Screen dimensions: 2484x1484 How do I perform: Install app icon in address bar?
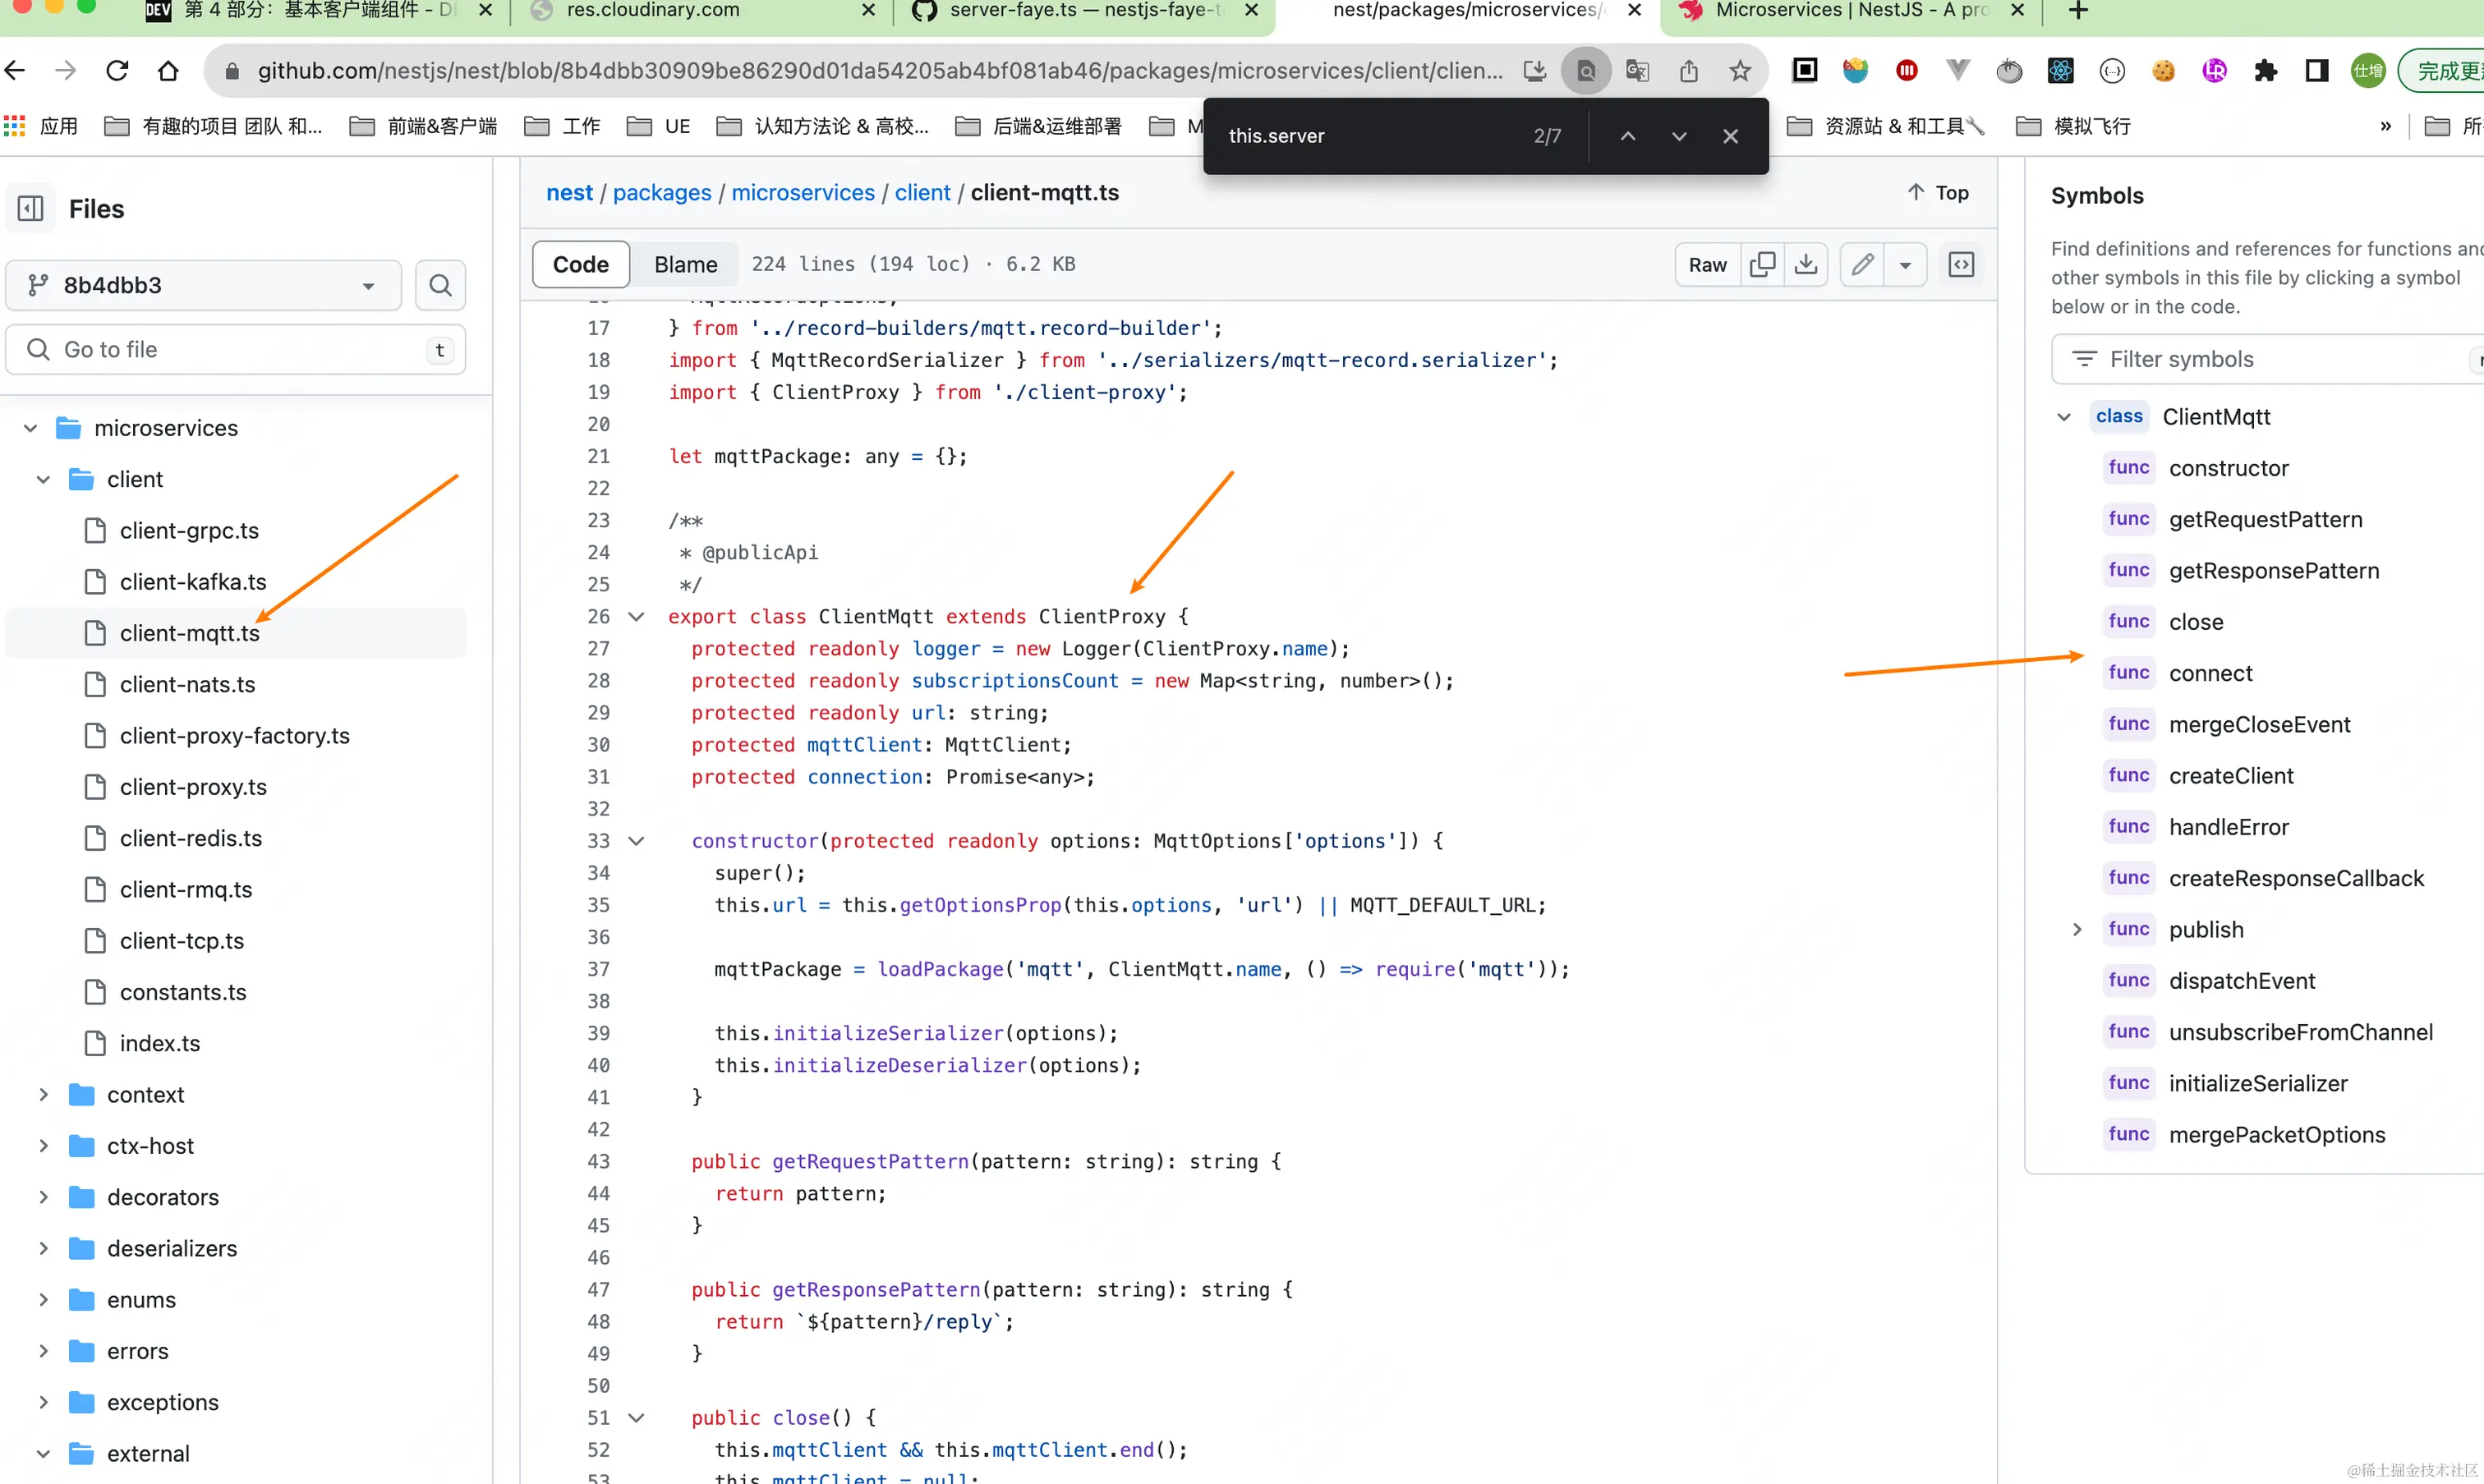1535,70
